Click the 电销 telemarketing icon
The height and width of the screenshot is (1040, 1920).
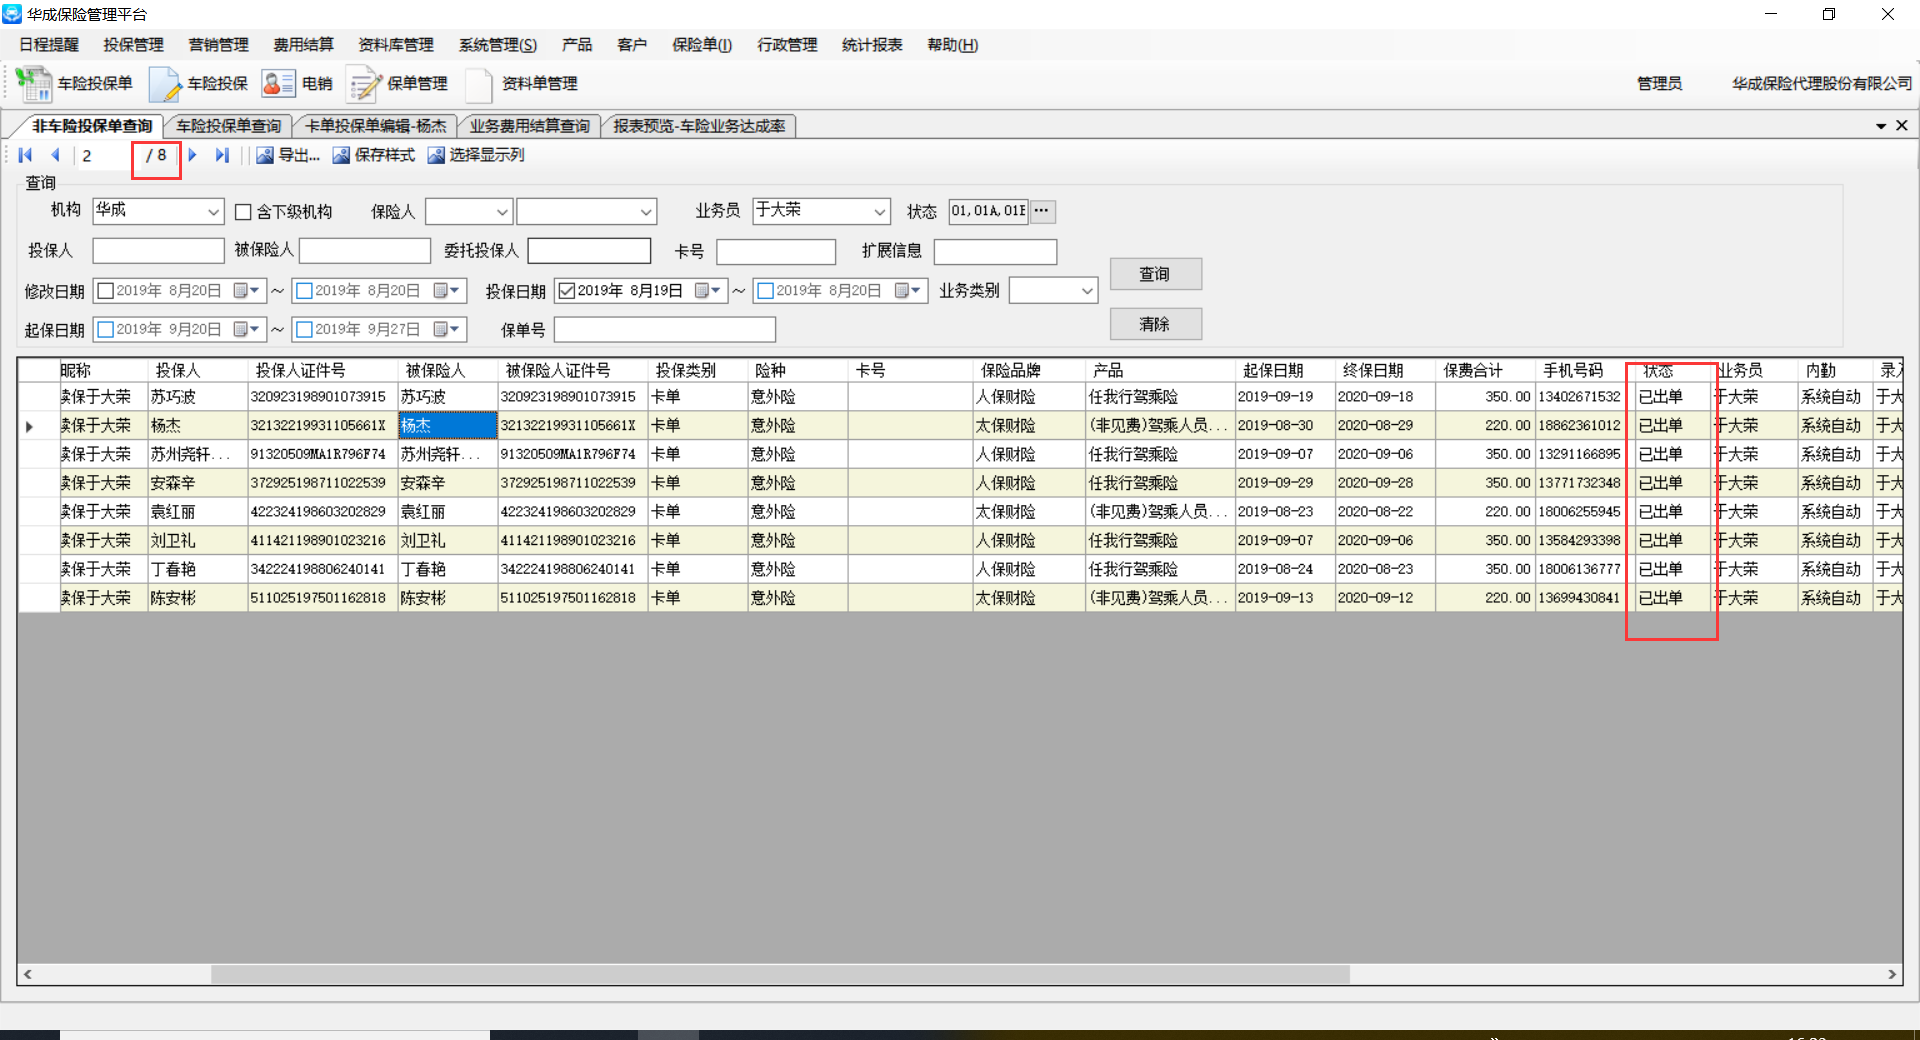[x=278, y=84]
